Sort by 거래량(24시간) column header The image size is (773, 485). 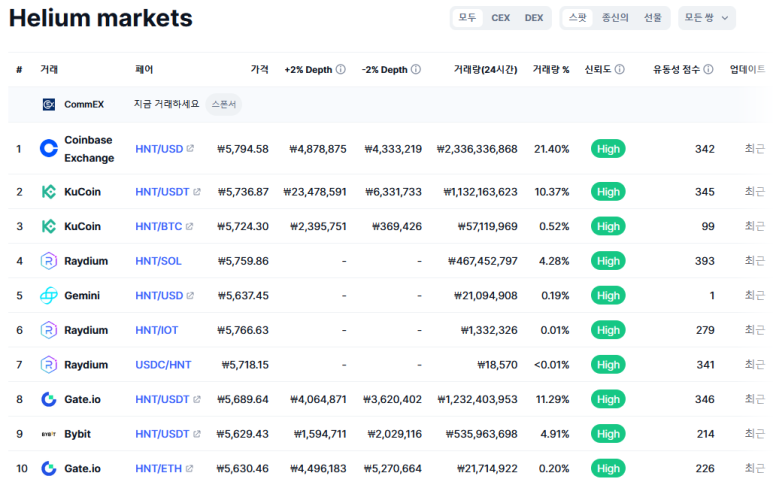tap(486, 69)
